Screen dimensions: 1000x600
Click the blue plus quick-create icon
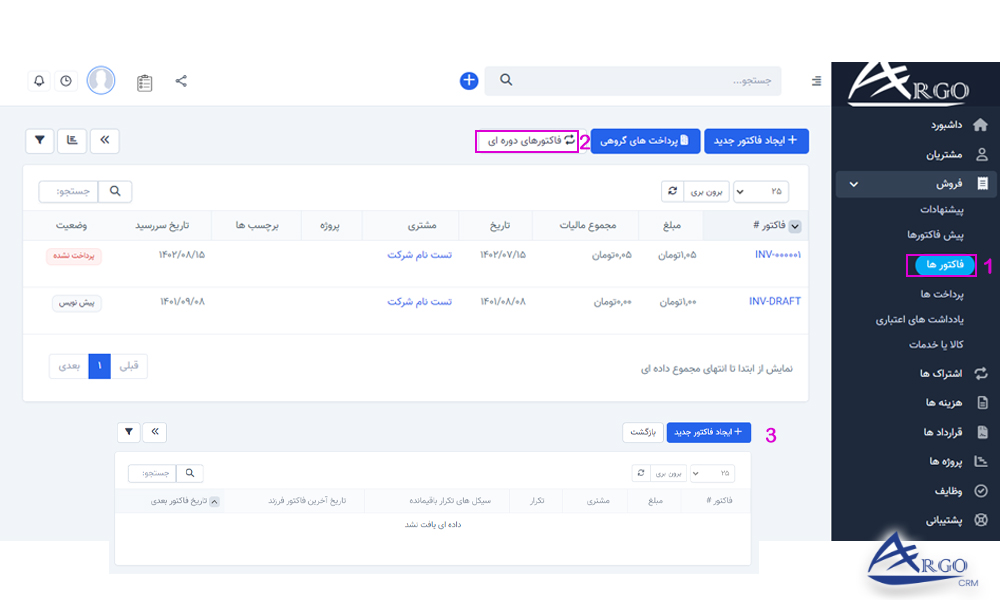[x=468, y=80]
